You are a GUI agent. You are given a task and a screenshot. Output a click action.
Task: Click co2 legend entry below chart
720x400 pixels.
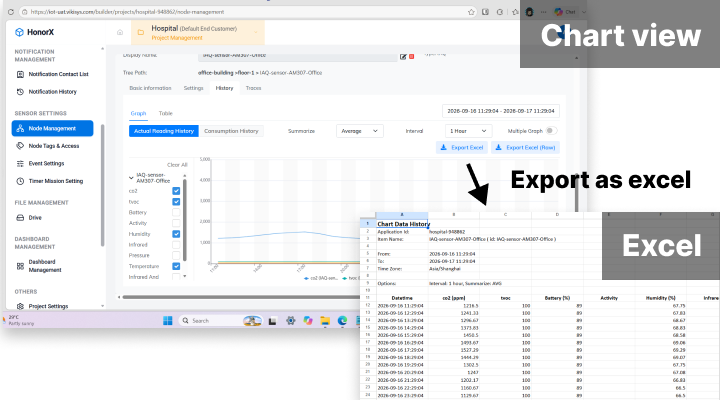(x=321, y=278)
